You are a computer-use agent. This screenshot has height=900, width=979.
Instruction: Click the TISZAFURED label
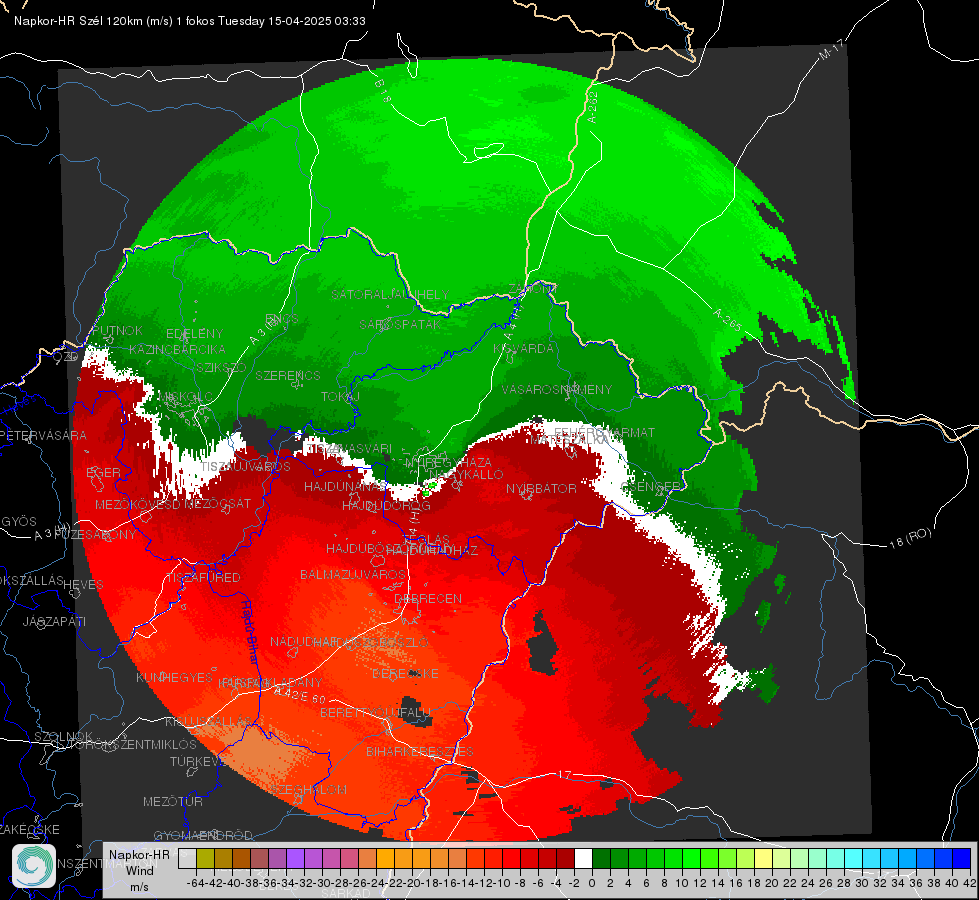coord(203,577)
